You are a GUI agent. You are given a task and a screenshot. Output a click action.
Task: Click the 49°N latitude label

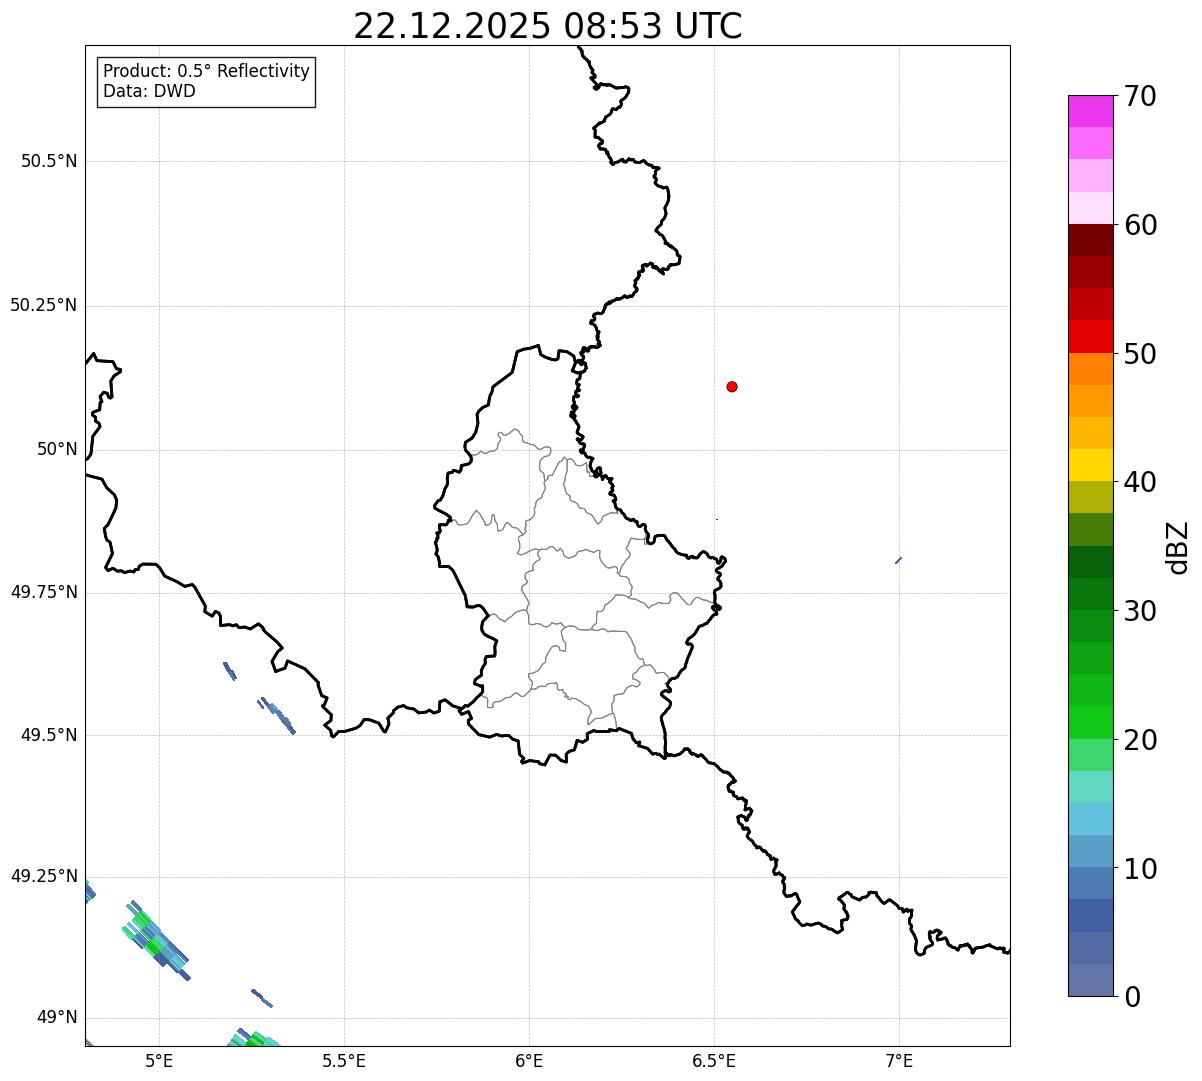click(57, 1018)
